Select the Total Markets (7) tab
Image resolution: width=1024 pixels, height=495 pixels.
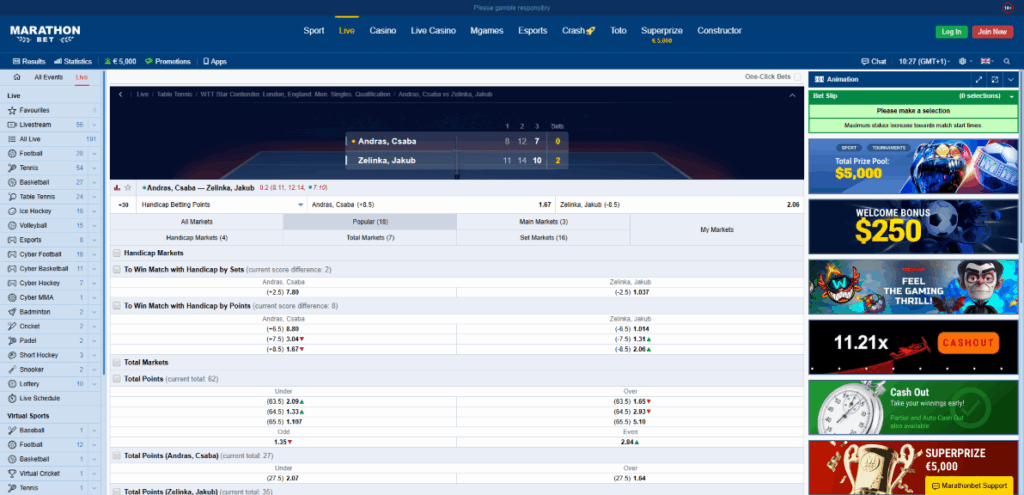pos(369,237)
